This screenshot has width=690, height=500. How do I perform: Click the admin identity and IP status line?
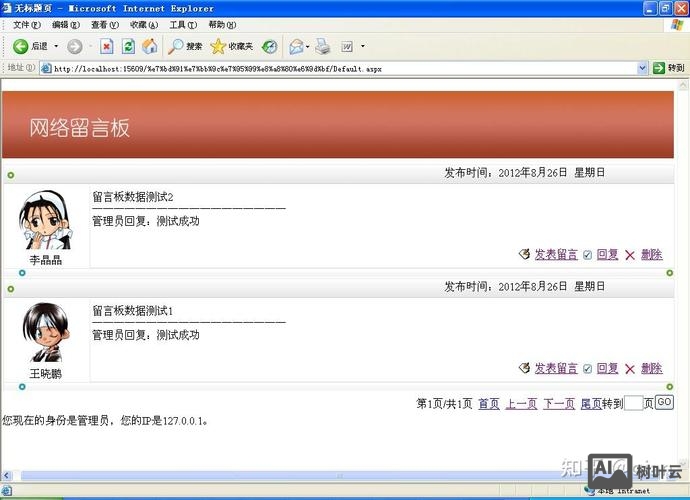click(105, 420)
